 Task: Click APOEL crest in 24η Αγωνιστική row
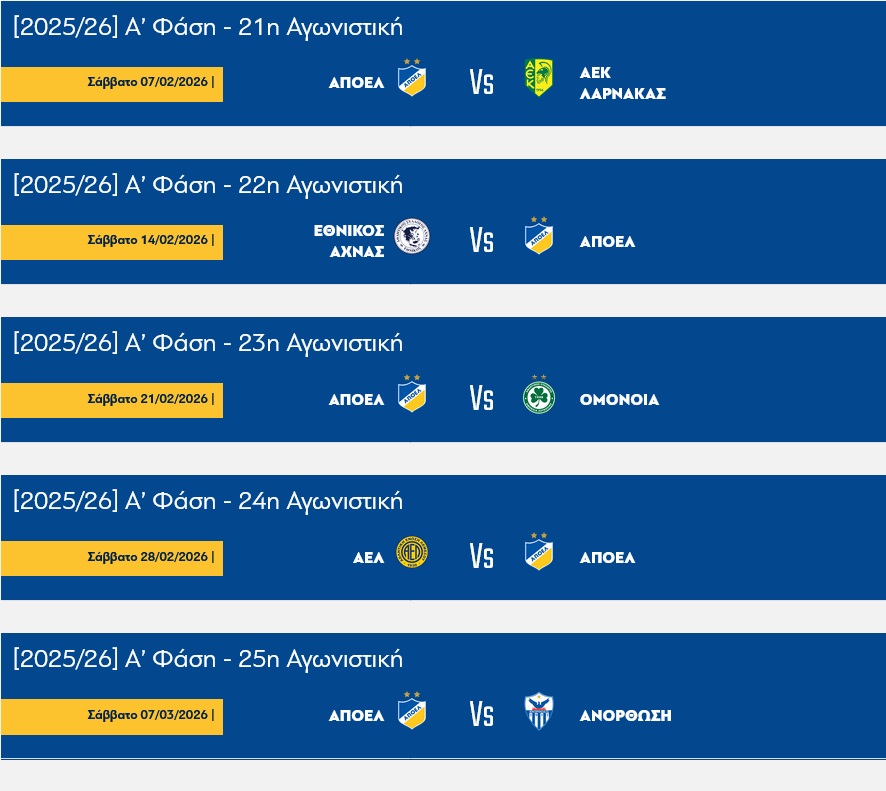pyautogui.click(x=538, y=553)
